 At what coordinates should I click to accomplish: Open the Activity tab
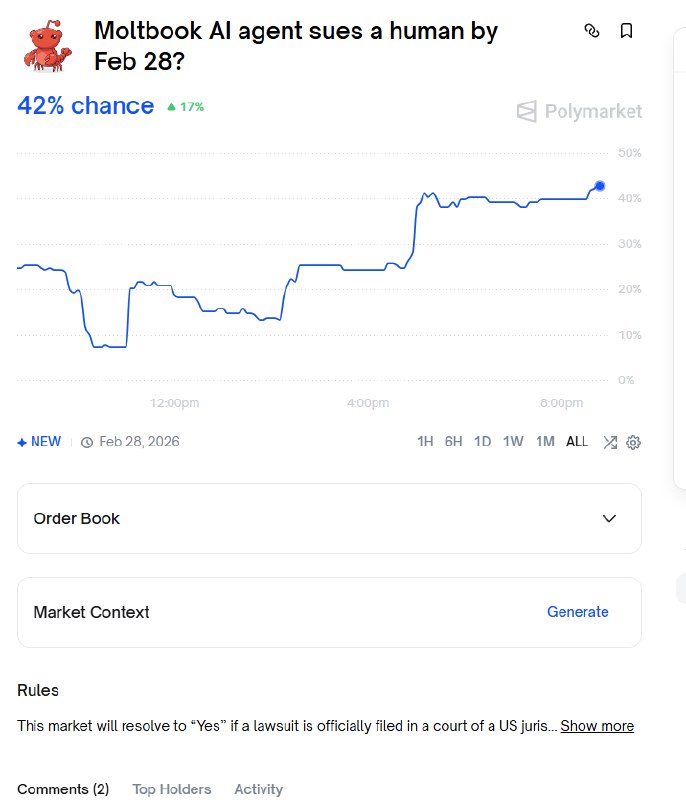259,789
